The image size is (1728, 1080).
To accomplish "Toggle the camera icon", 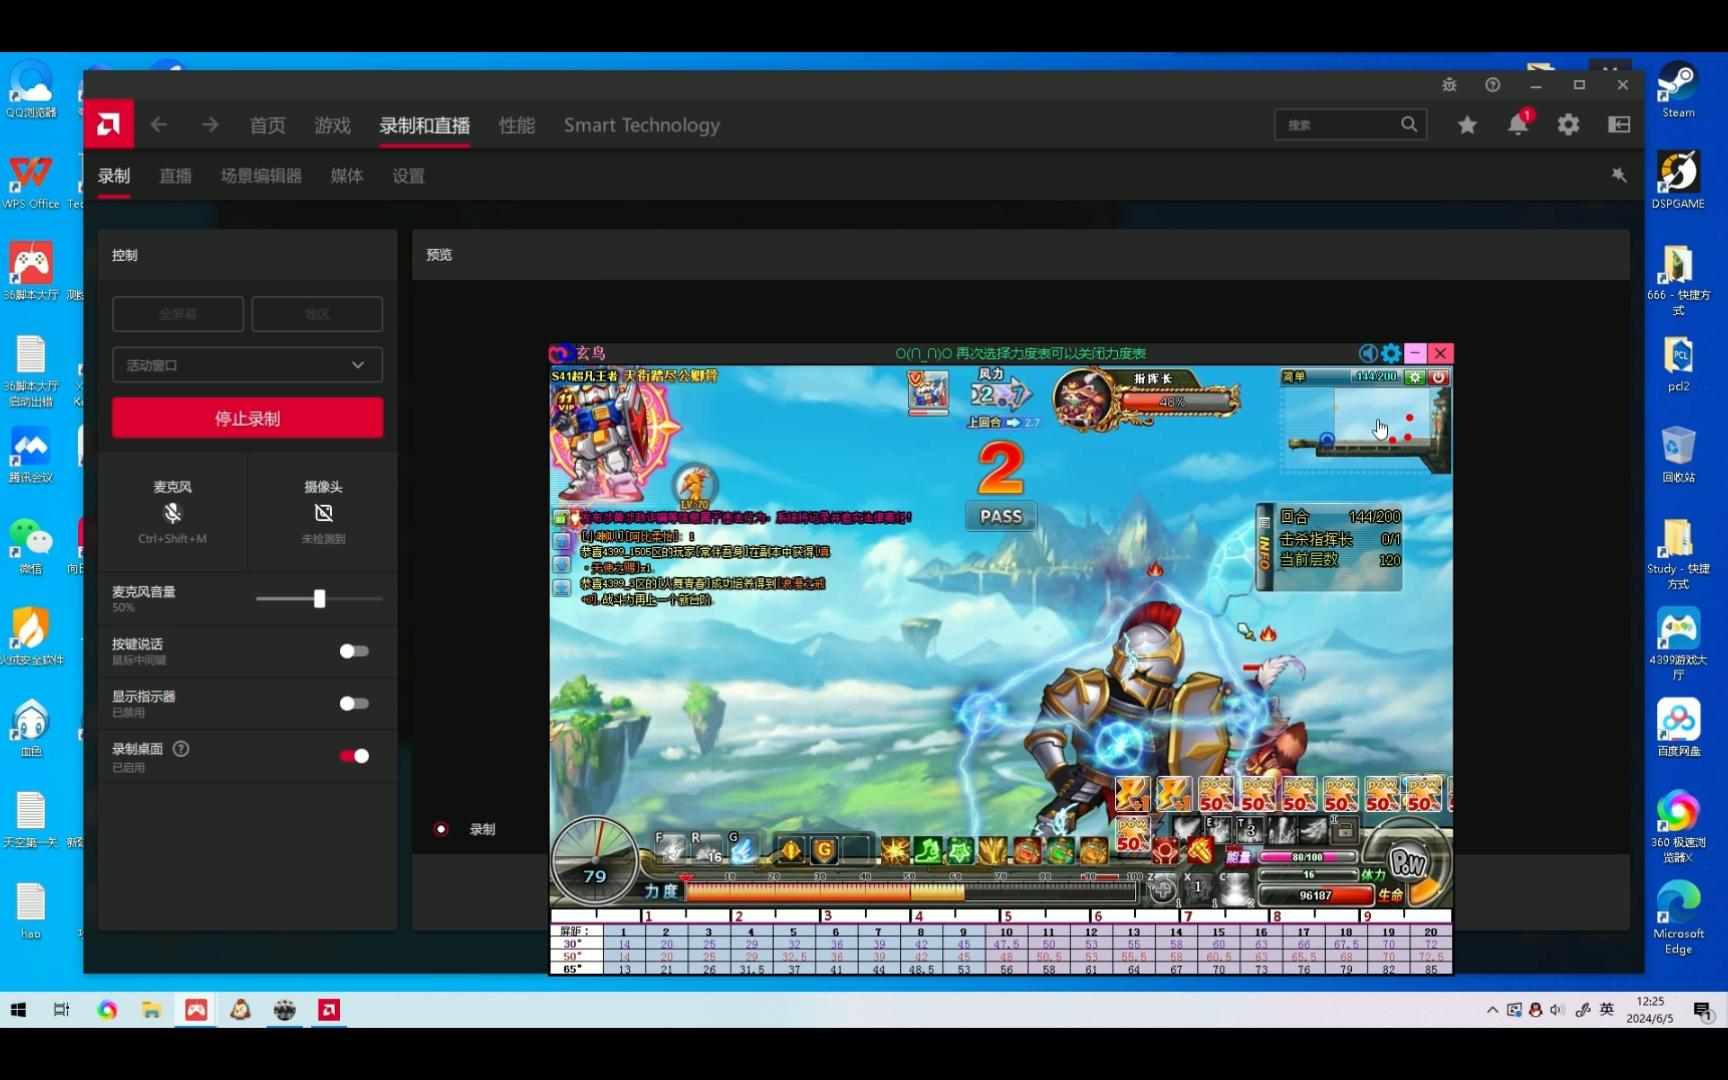I will coord(323,513).
